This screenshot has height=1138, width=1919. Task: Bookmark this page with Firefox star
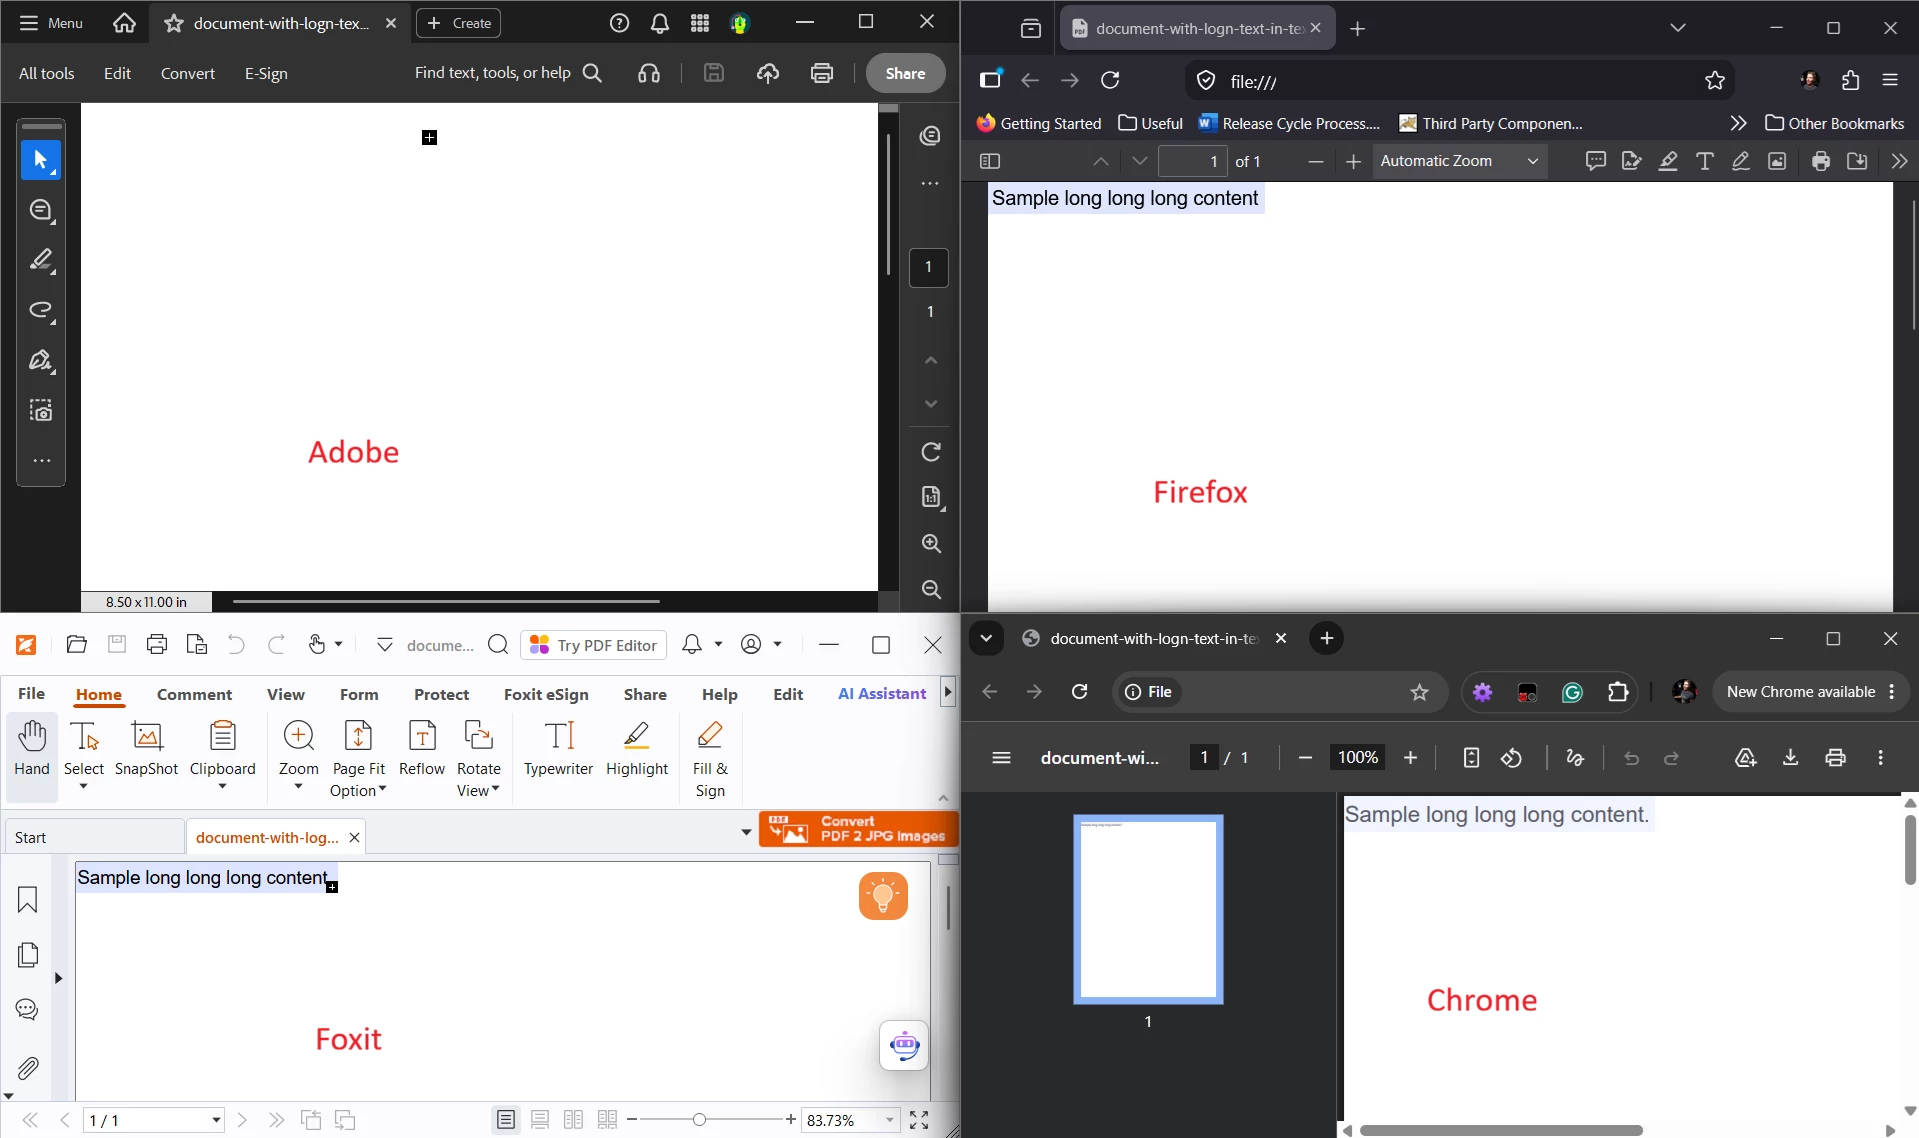(x=1715, y=81)
